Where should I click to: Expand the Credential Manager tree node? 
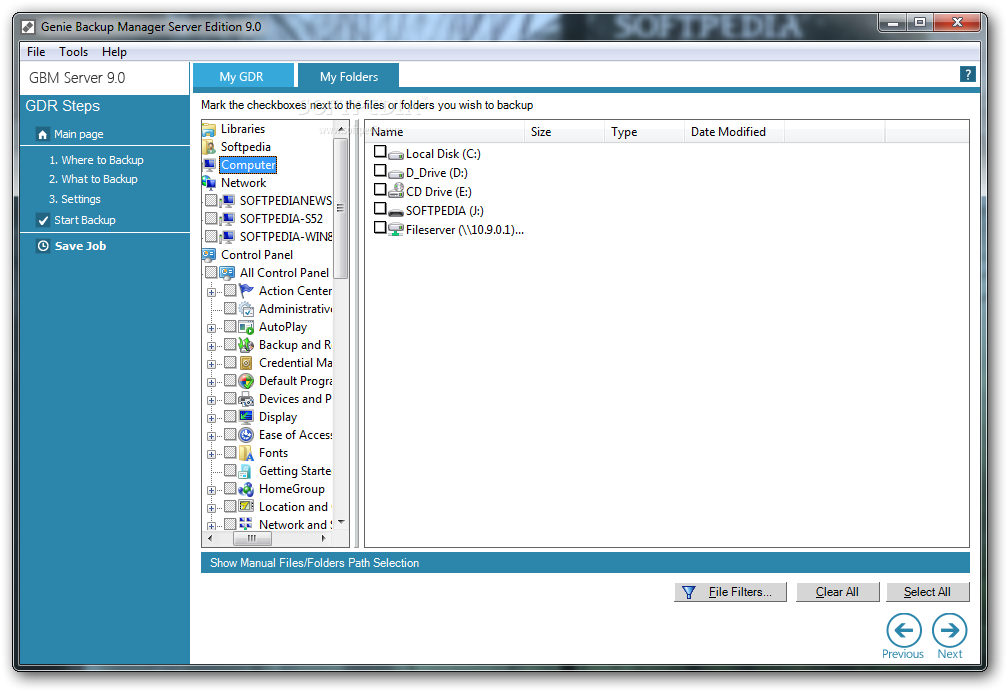coord(212,365)
